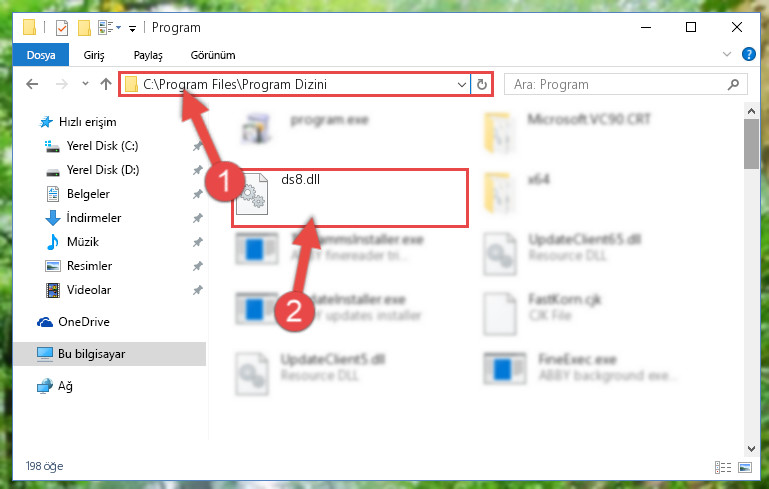
Task: Click the ds8.dll file icon
Action: pyautogui.click(x=252, y=194)
